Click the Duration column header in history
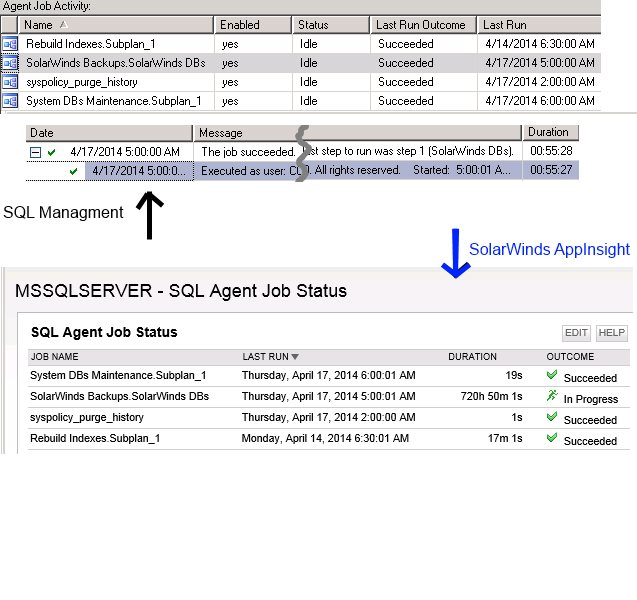Image resolution: width=637 pixels, height=600 pixels. coord(550,132)
